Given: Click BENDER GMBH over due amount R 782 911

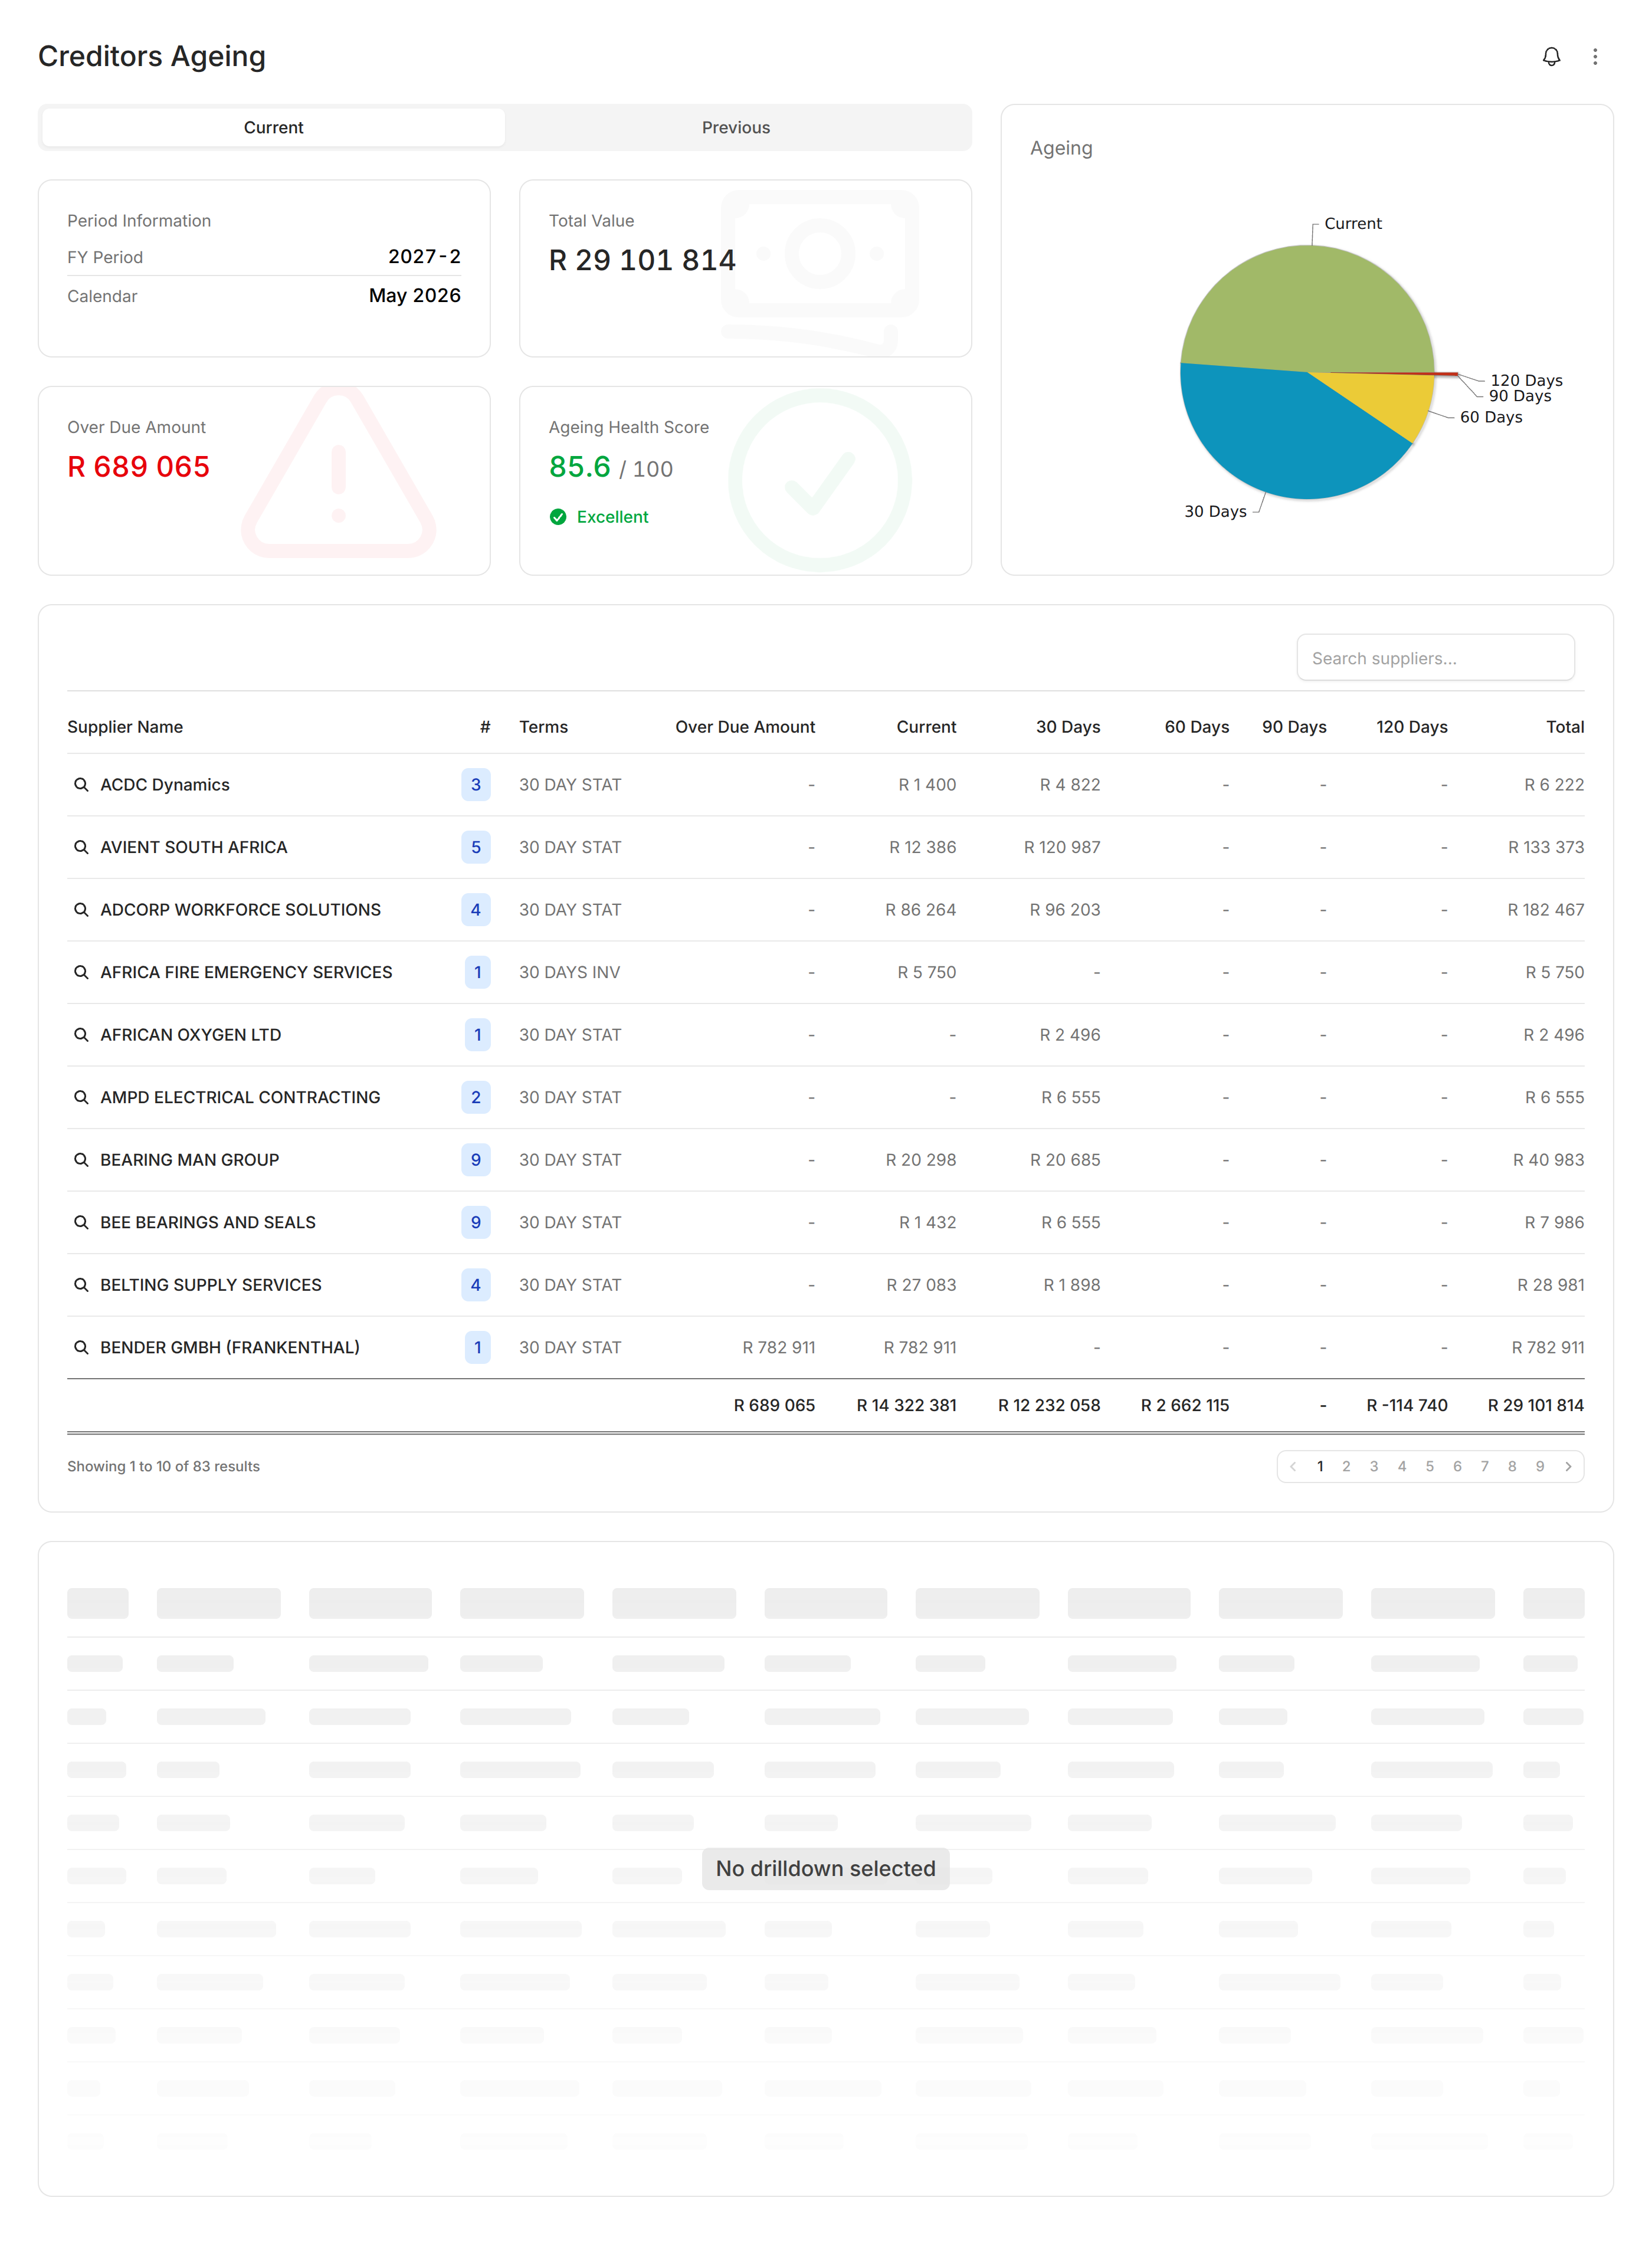Looking at the screenshot, I should [779, 1347].
